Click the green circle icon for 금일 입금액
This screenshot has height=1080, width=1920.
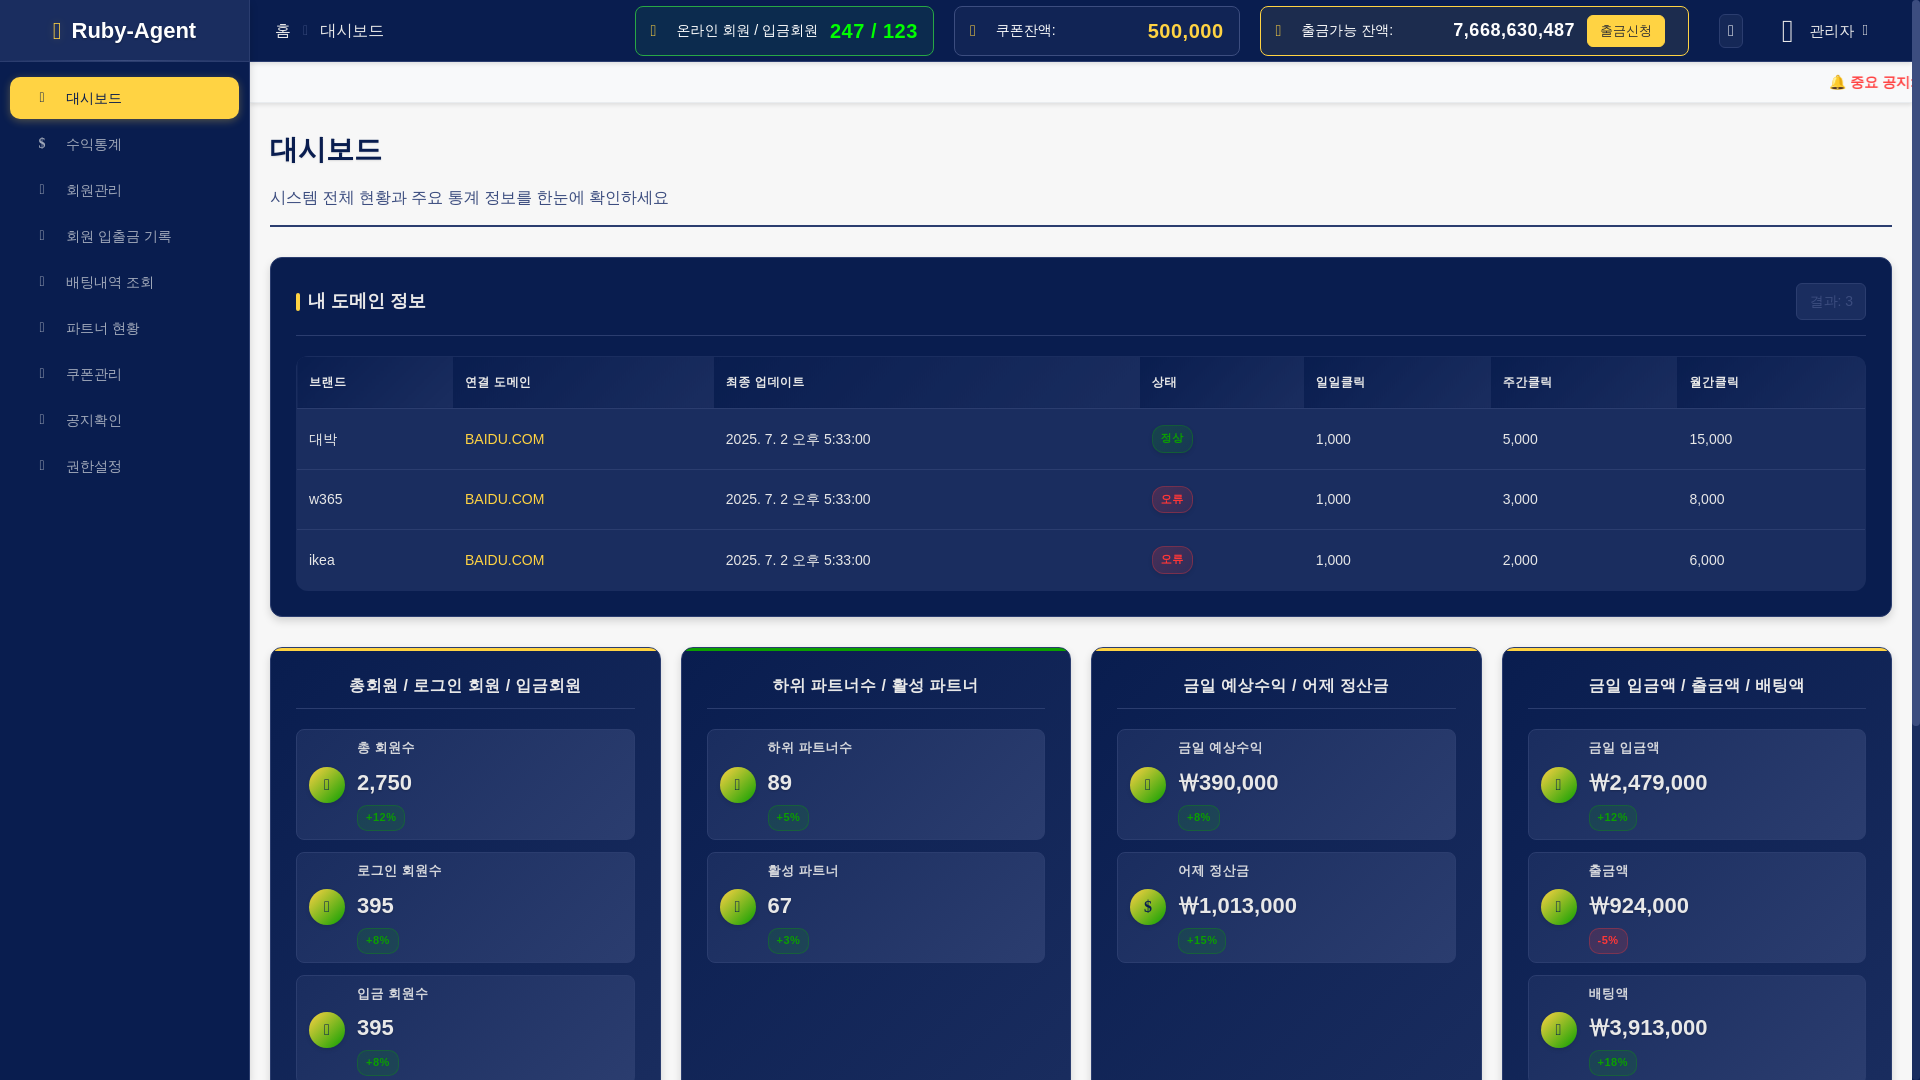[x=1559, y=785]
